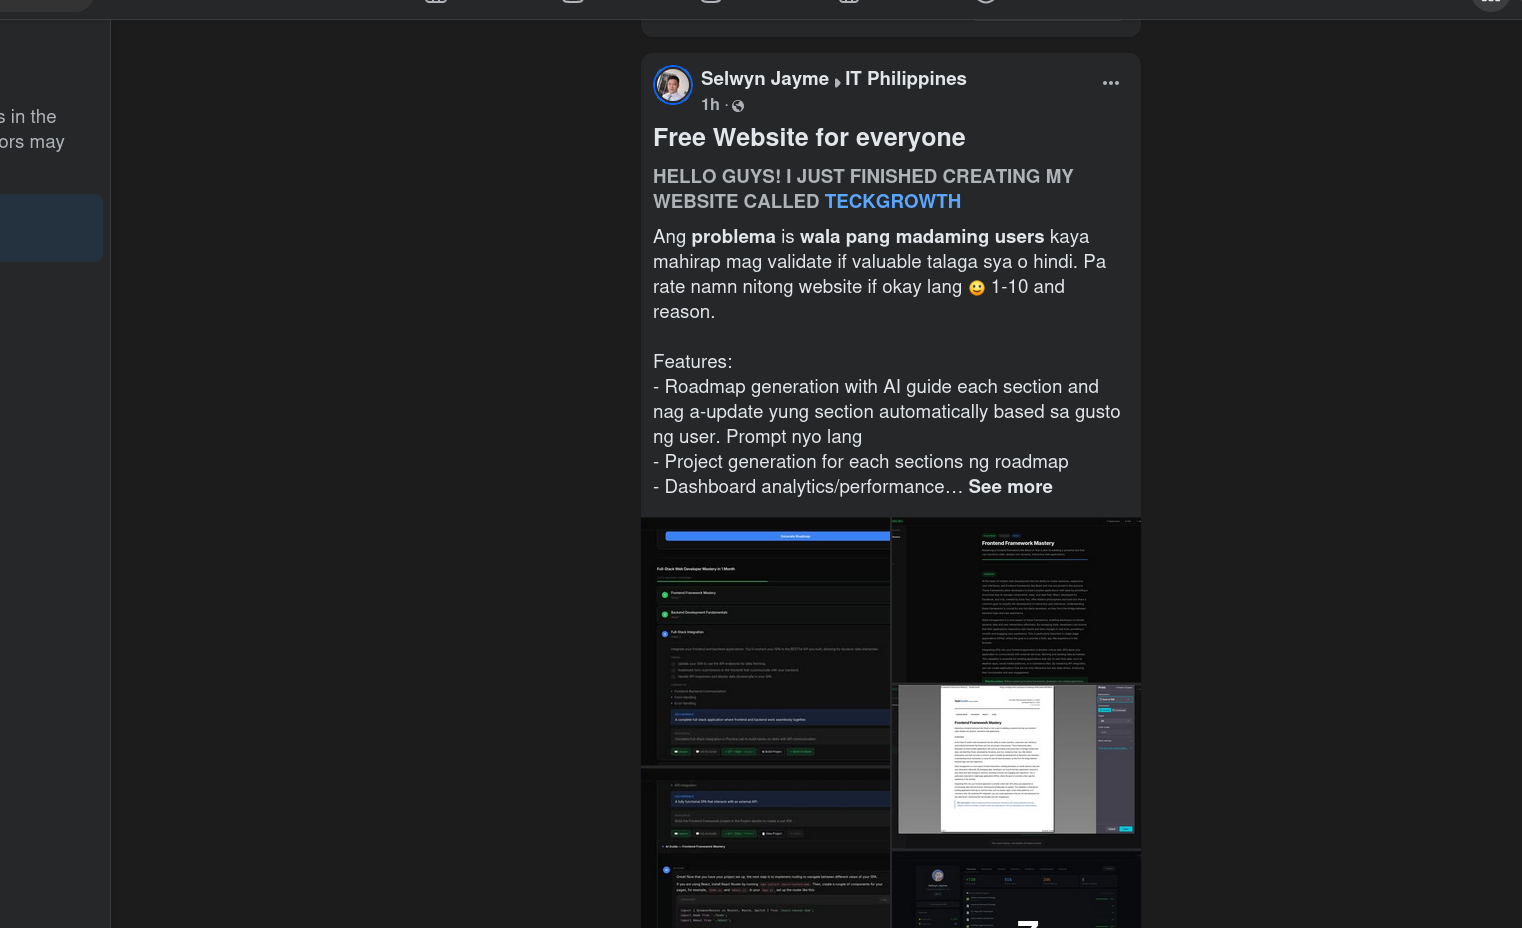Open the Frontend Framework Mastery screenshot

pyautogui.click(x=1016, y=599)
